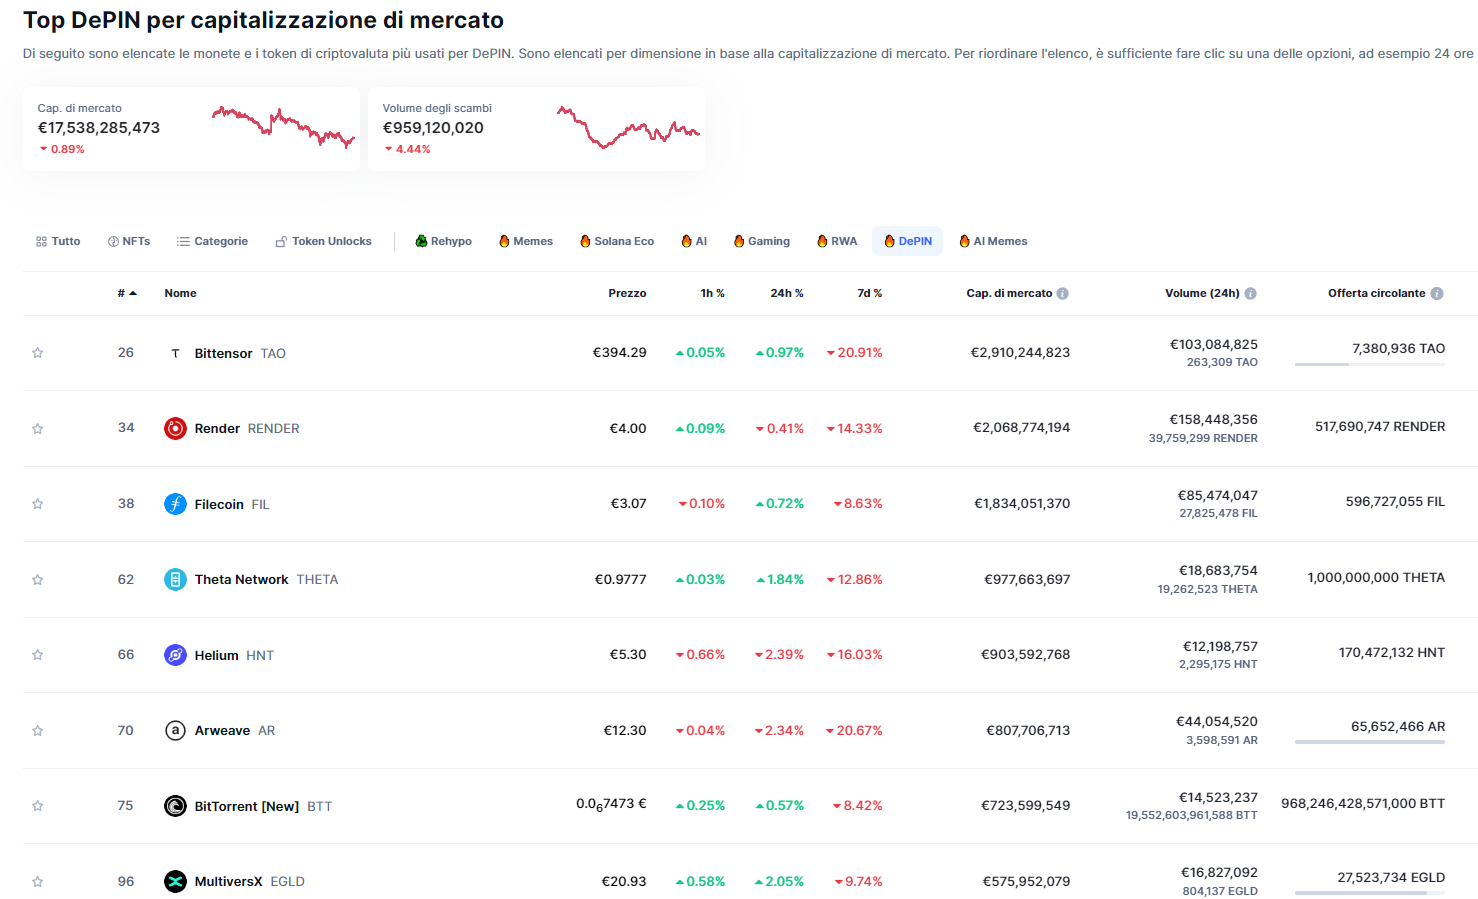1478x899 pixels.
Task: Click the unlock icon on Token Unlocks
Action: 282,241
